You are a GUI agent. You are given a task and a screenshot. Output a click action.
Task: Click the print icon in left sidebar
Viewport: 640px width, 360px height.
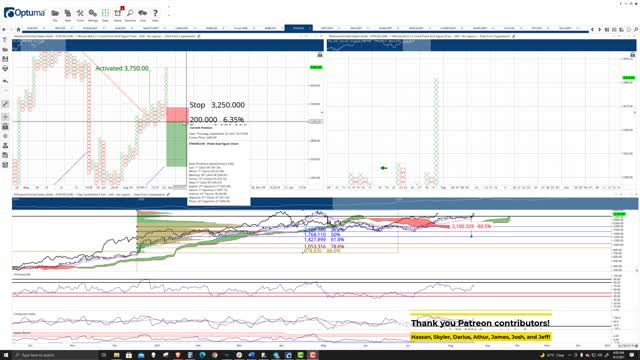5,69
